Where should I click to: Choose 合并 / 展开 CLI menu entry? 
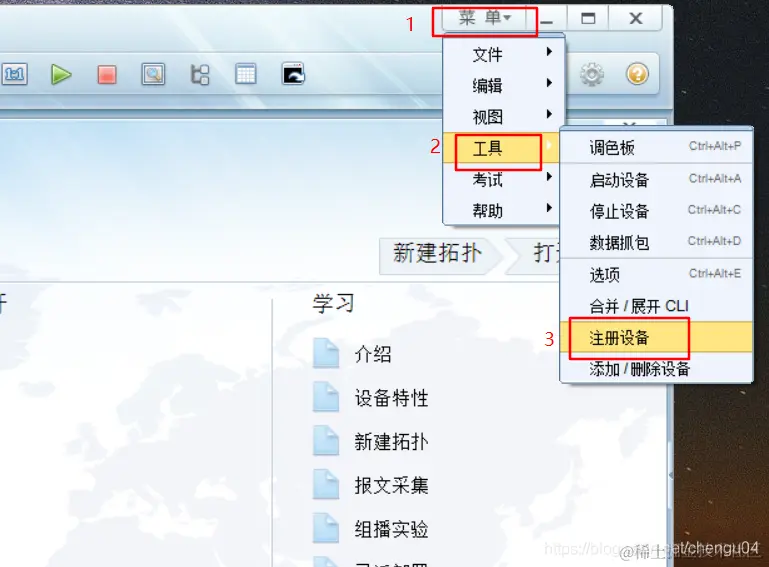coord(656,306)
